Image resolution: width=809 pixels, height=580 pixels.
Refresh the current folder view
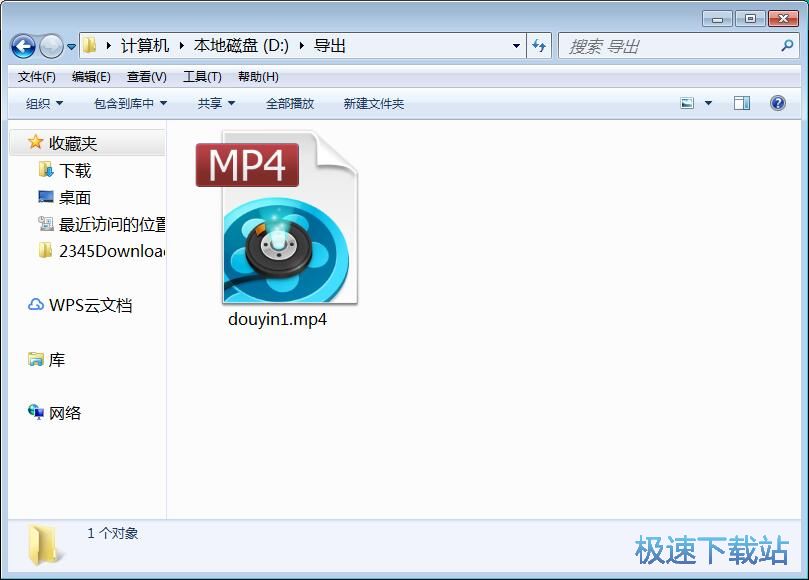pyautogui.click(x=539, y=46)
